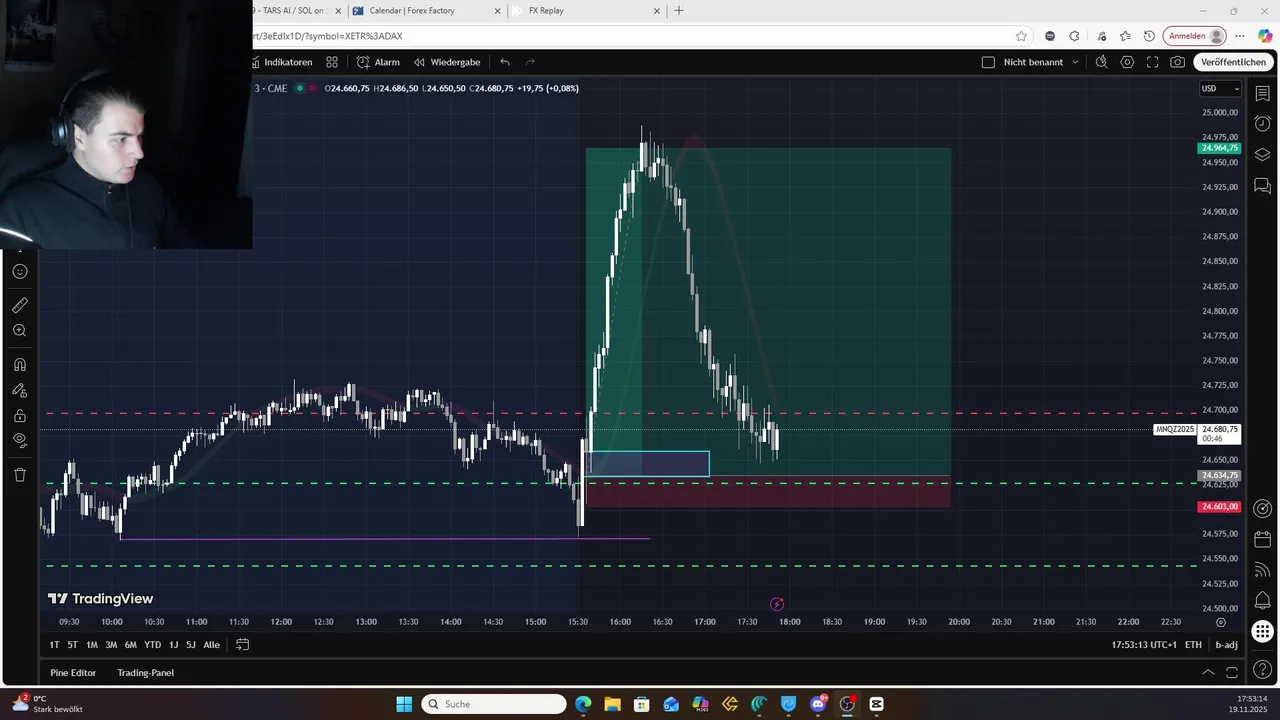Open the Indikatoren menu
Viewport: 1280px width, 720px height.
(282, 62)
